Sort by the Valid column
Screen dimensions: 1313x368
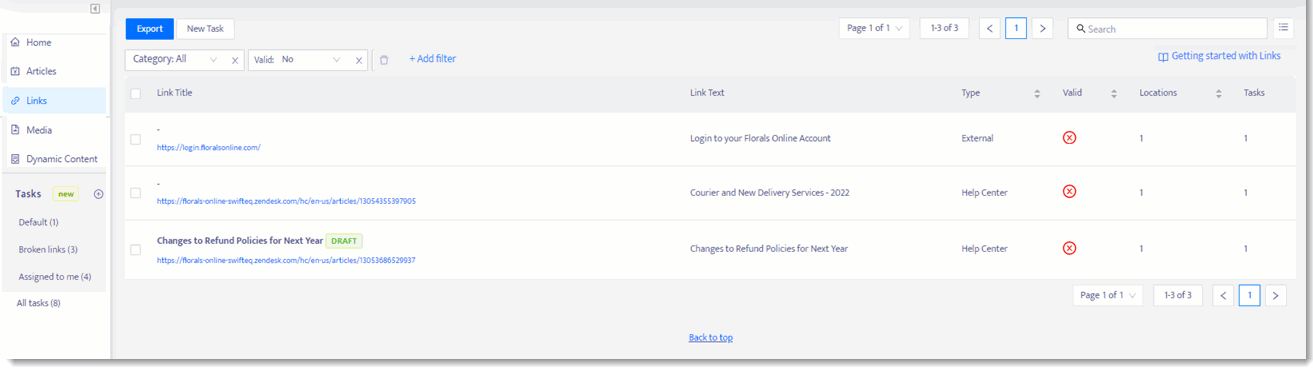tap(1114, 93)
